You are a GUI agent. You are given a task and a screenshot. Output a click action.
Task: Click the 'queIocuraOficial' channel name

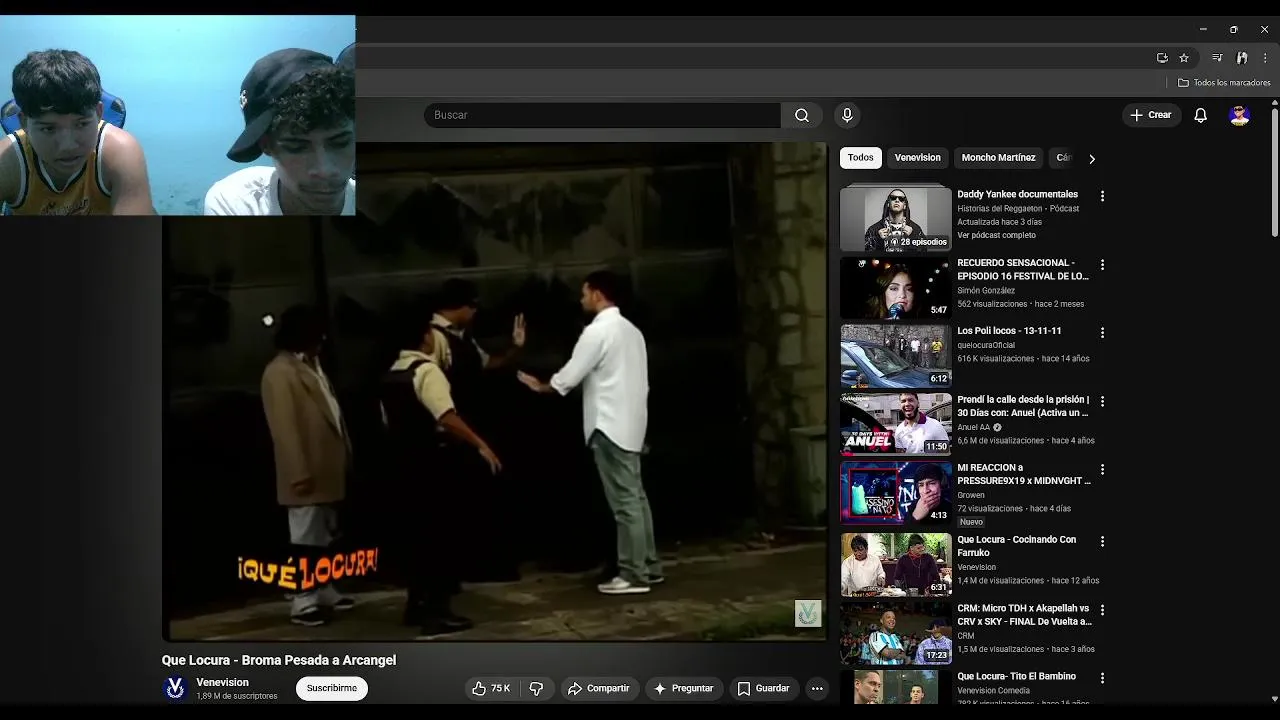pos(986,345)
